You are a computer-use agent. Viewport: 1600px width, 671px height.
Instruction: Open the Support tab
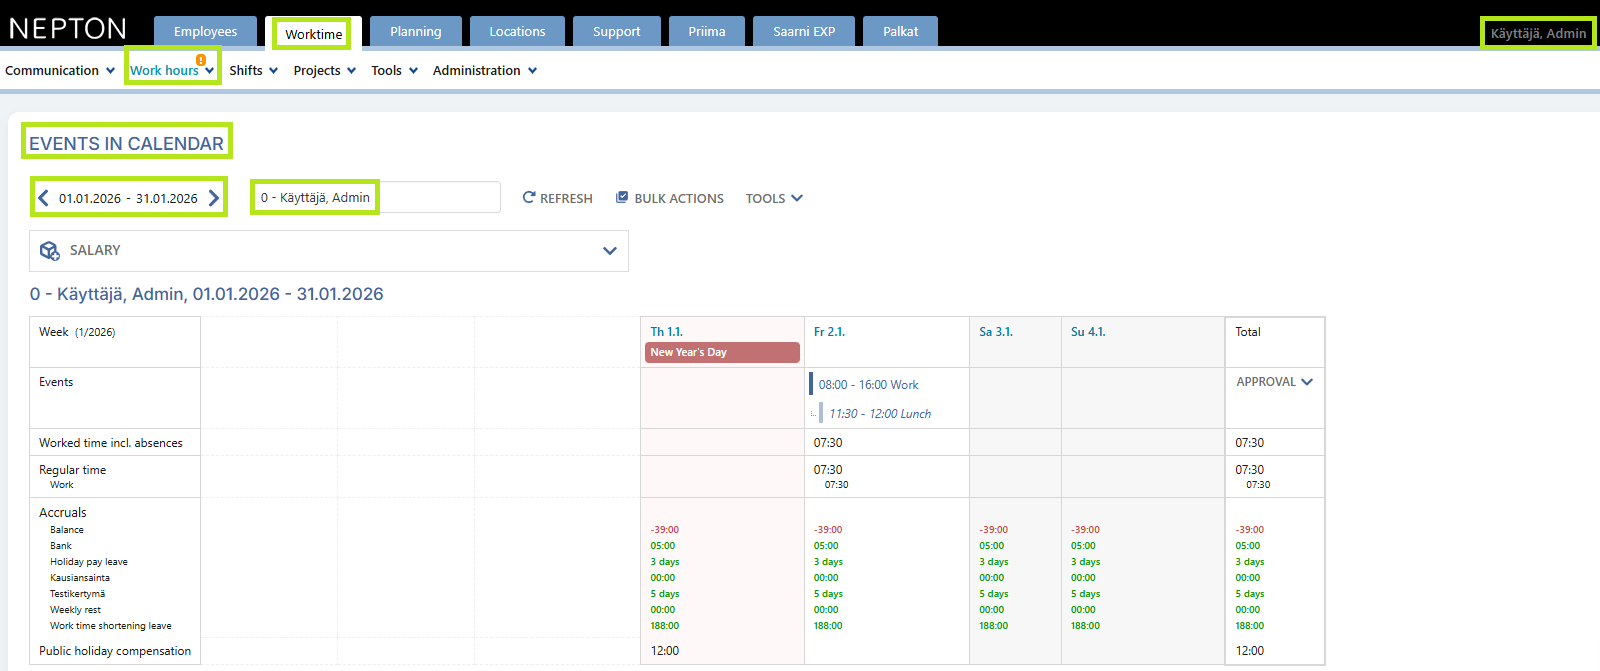pos(617,31)
